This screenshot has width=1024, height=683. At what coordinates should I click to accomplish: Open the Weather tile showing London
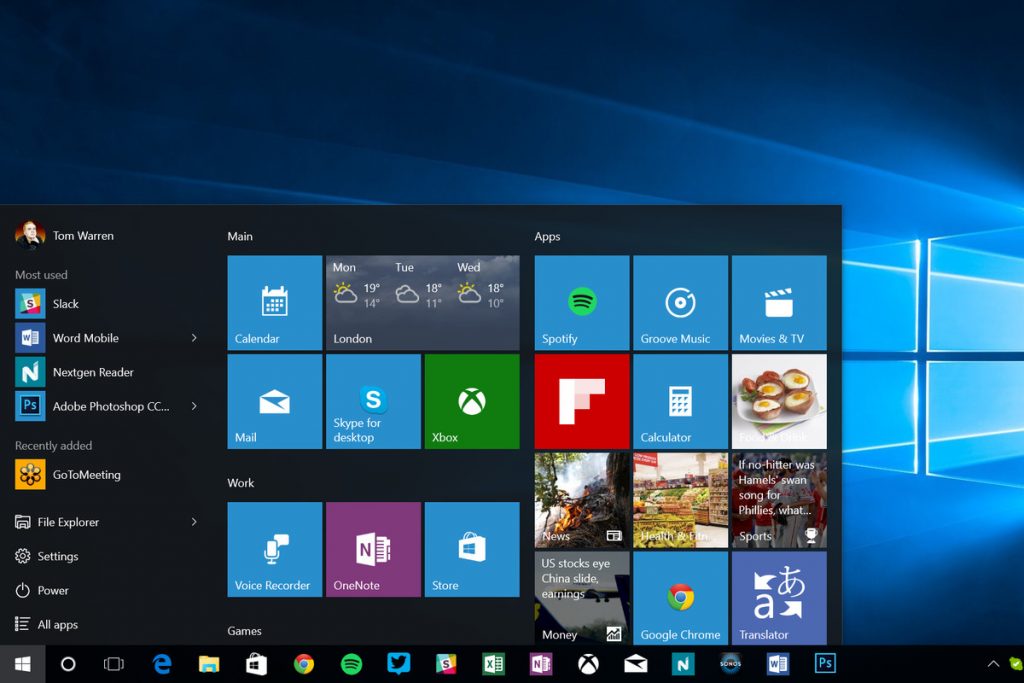pyautogui.click(x=422, y=302)
